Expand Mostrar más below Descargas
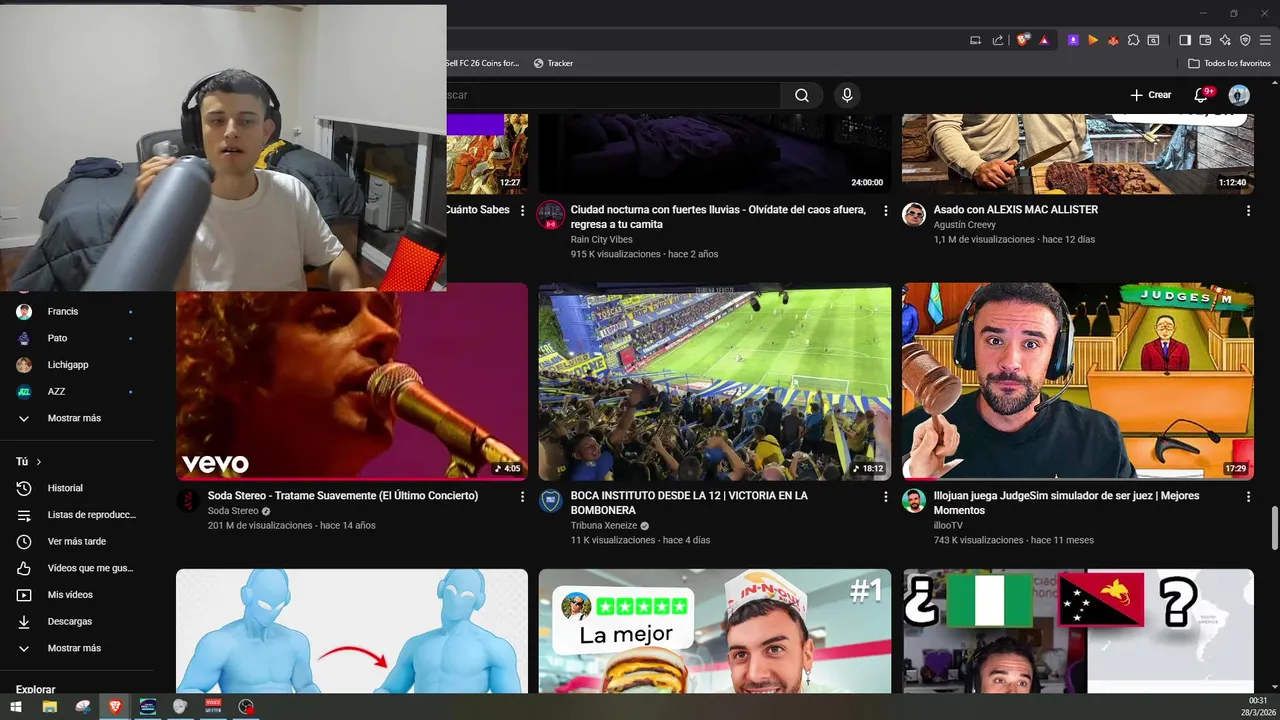1280x720 pixels. [76, 648]
